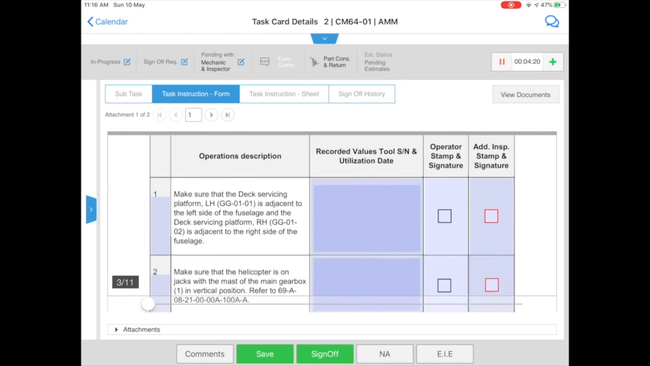Click the red screen recording indicator
This screenshot has width=650, height=366.
[511, 5]
